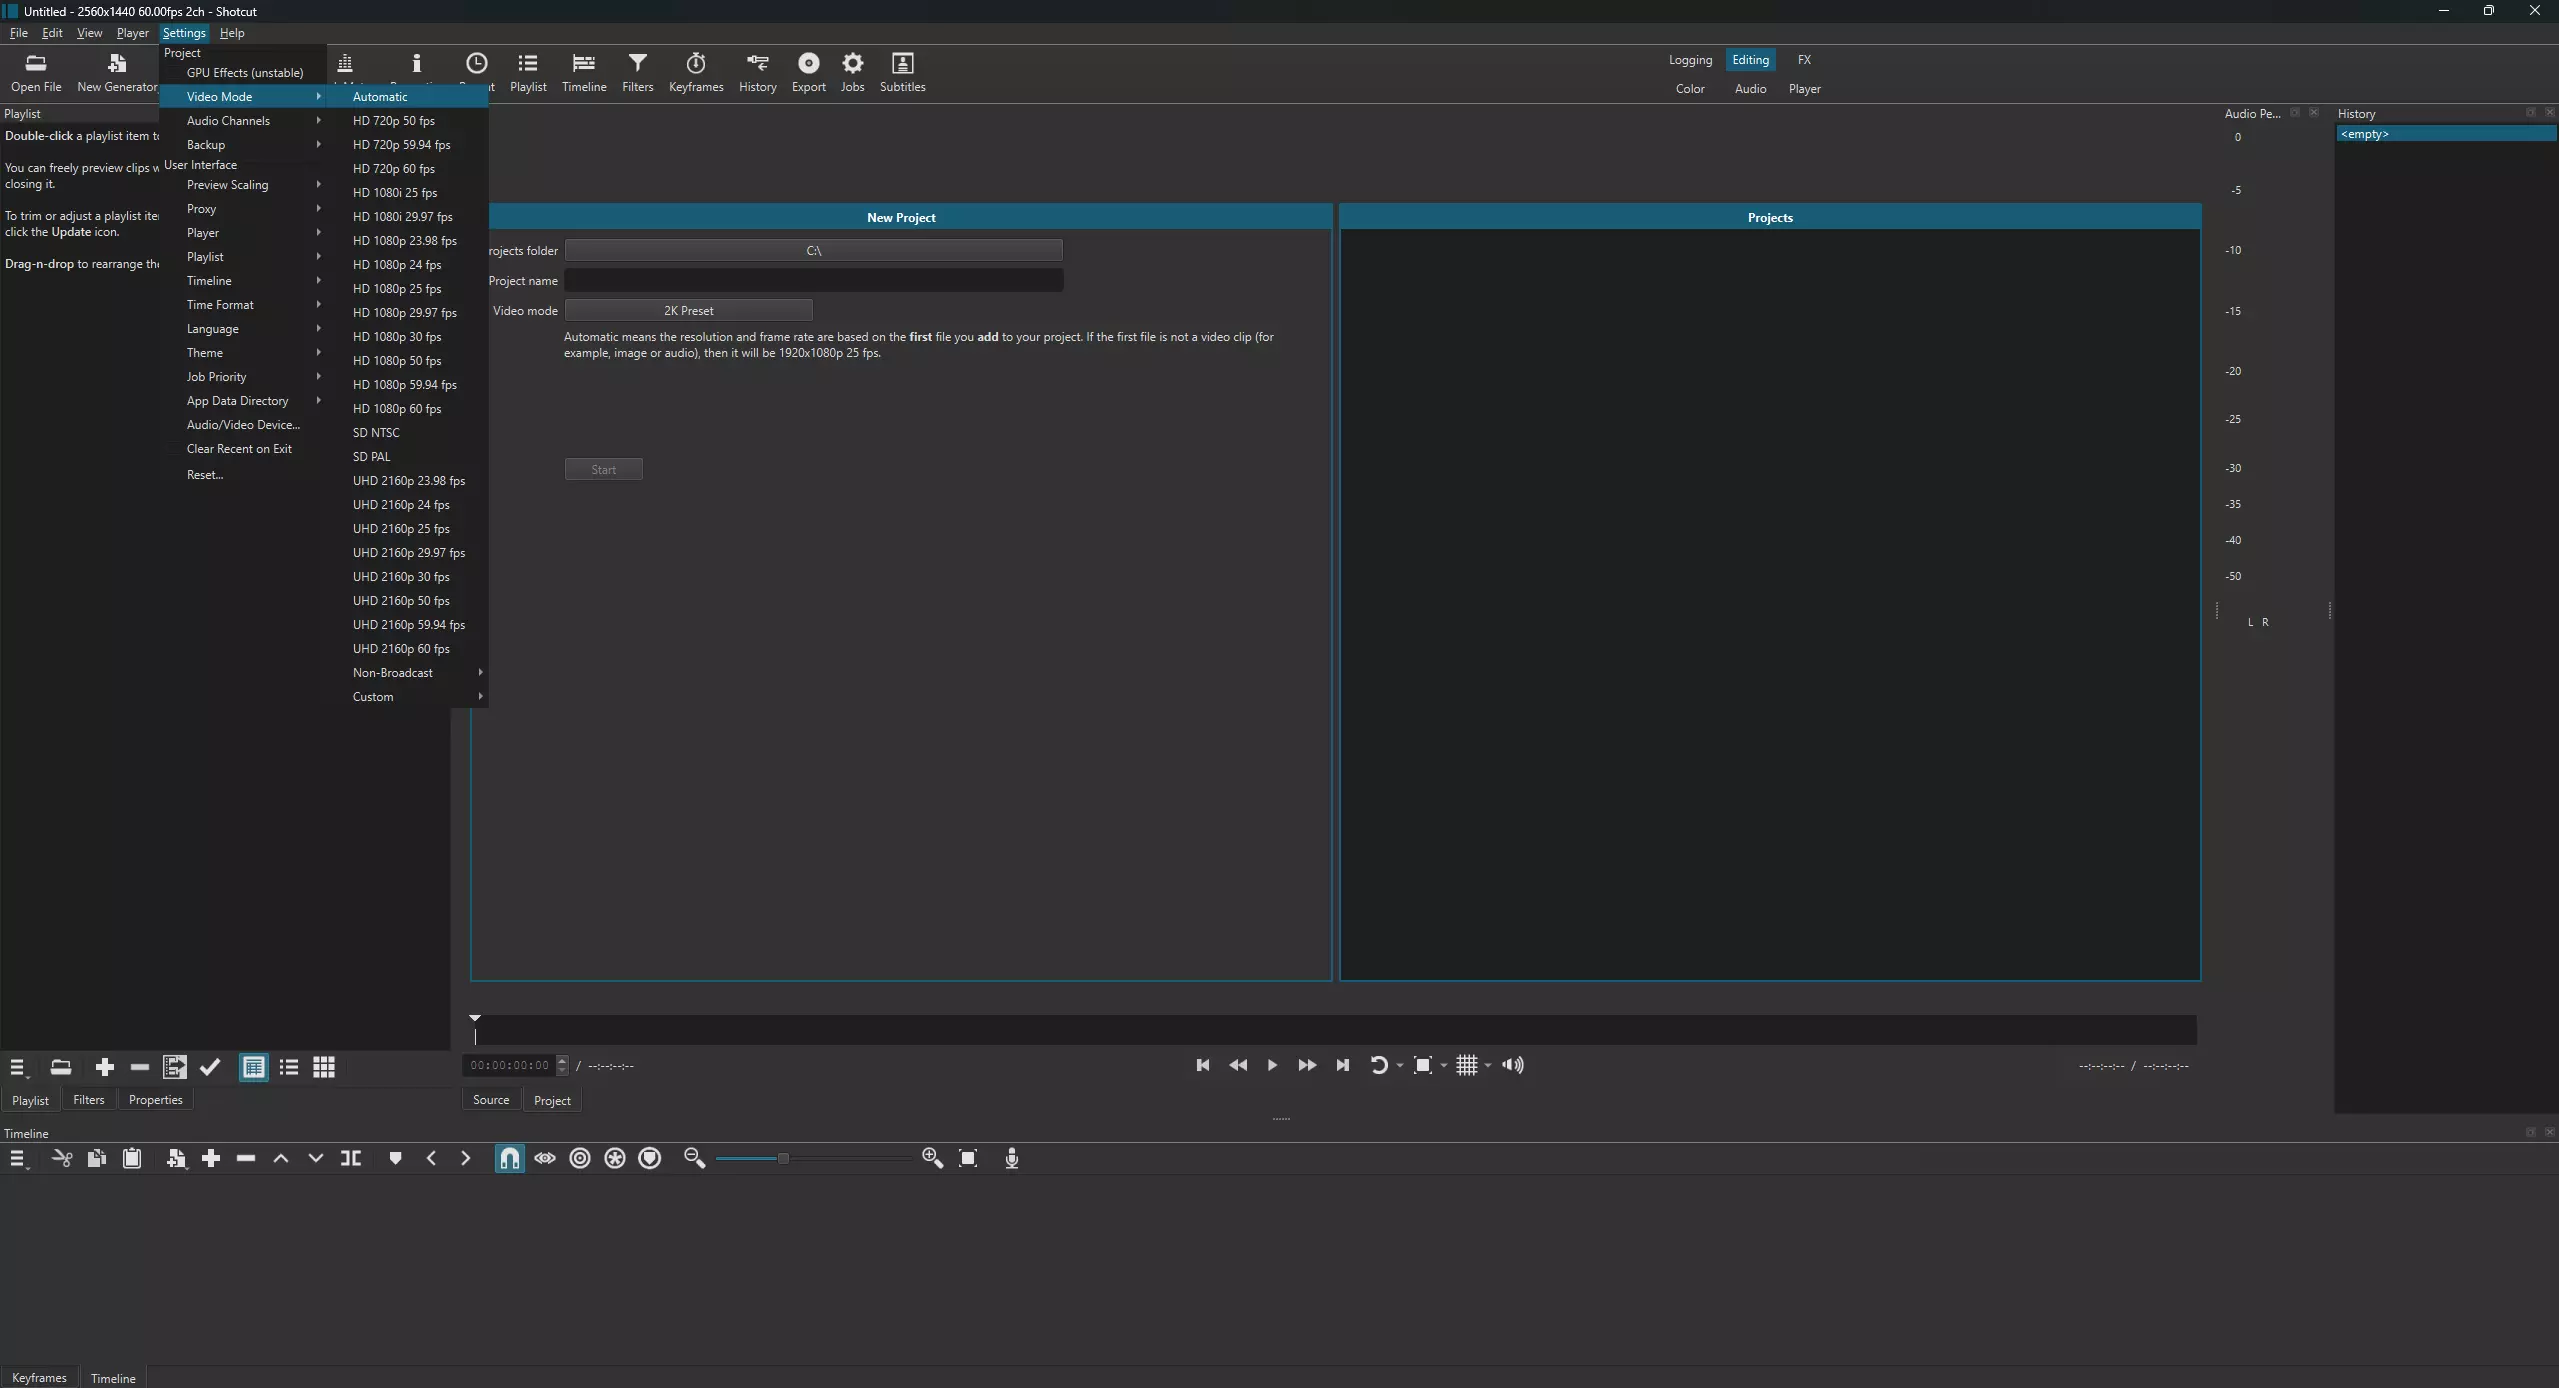The width and height of the screenshot is (2559, 1388).
Task: Adjust the timeline zoom slider
Action: pos(783,1158)
